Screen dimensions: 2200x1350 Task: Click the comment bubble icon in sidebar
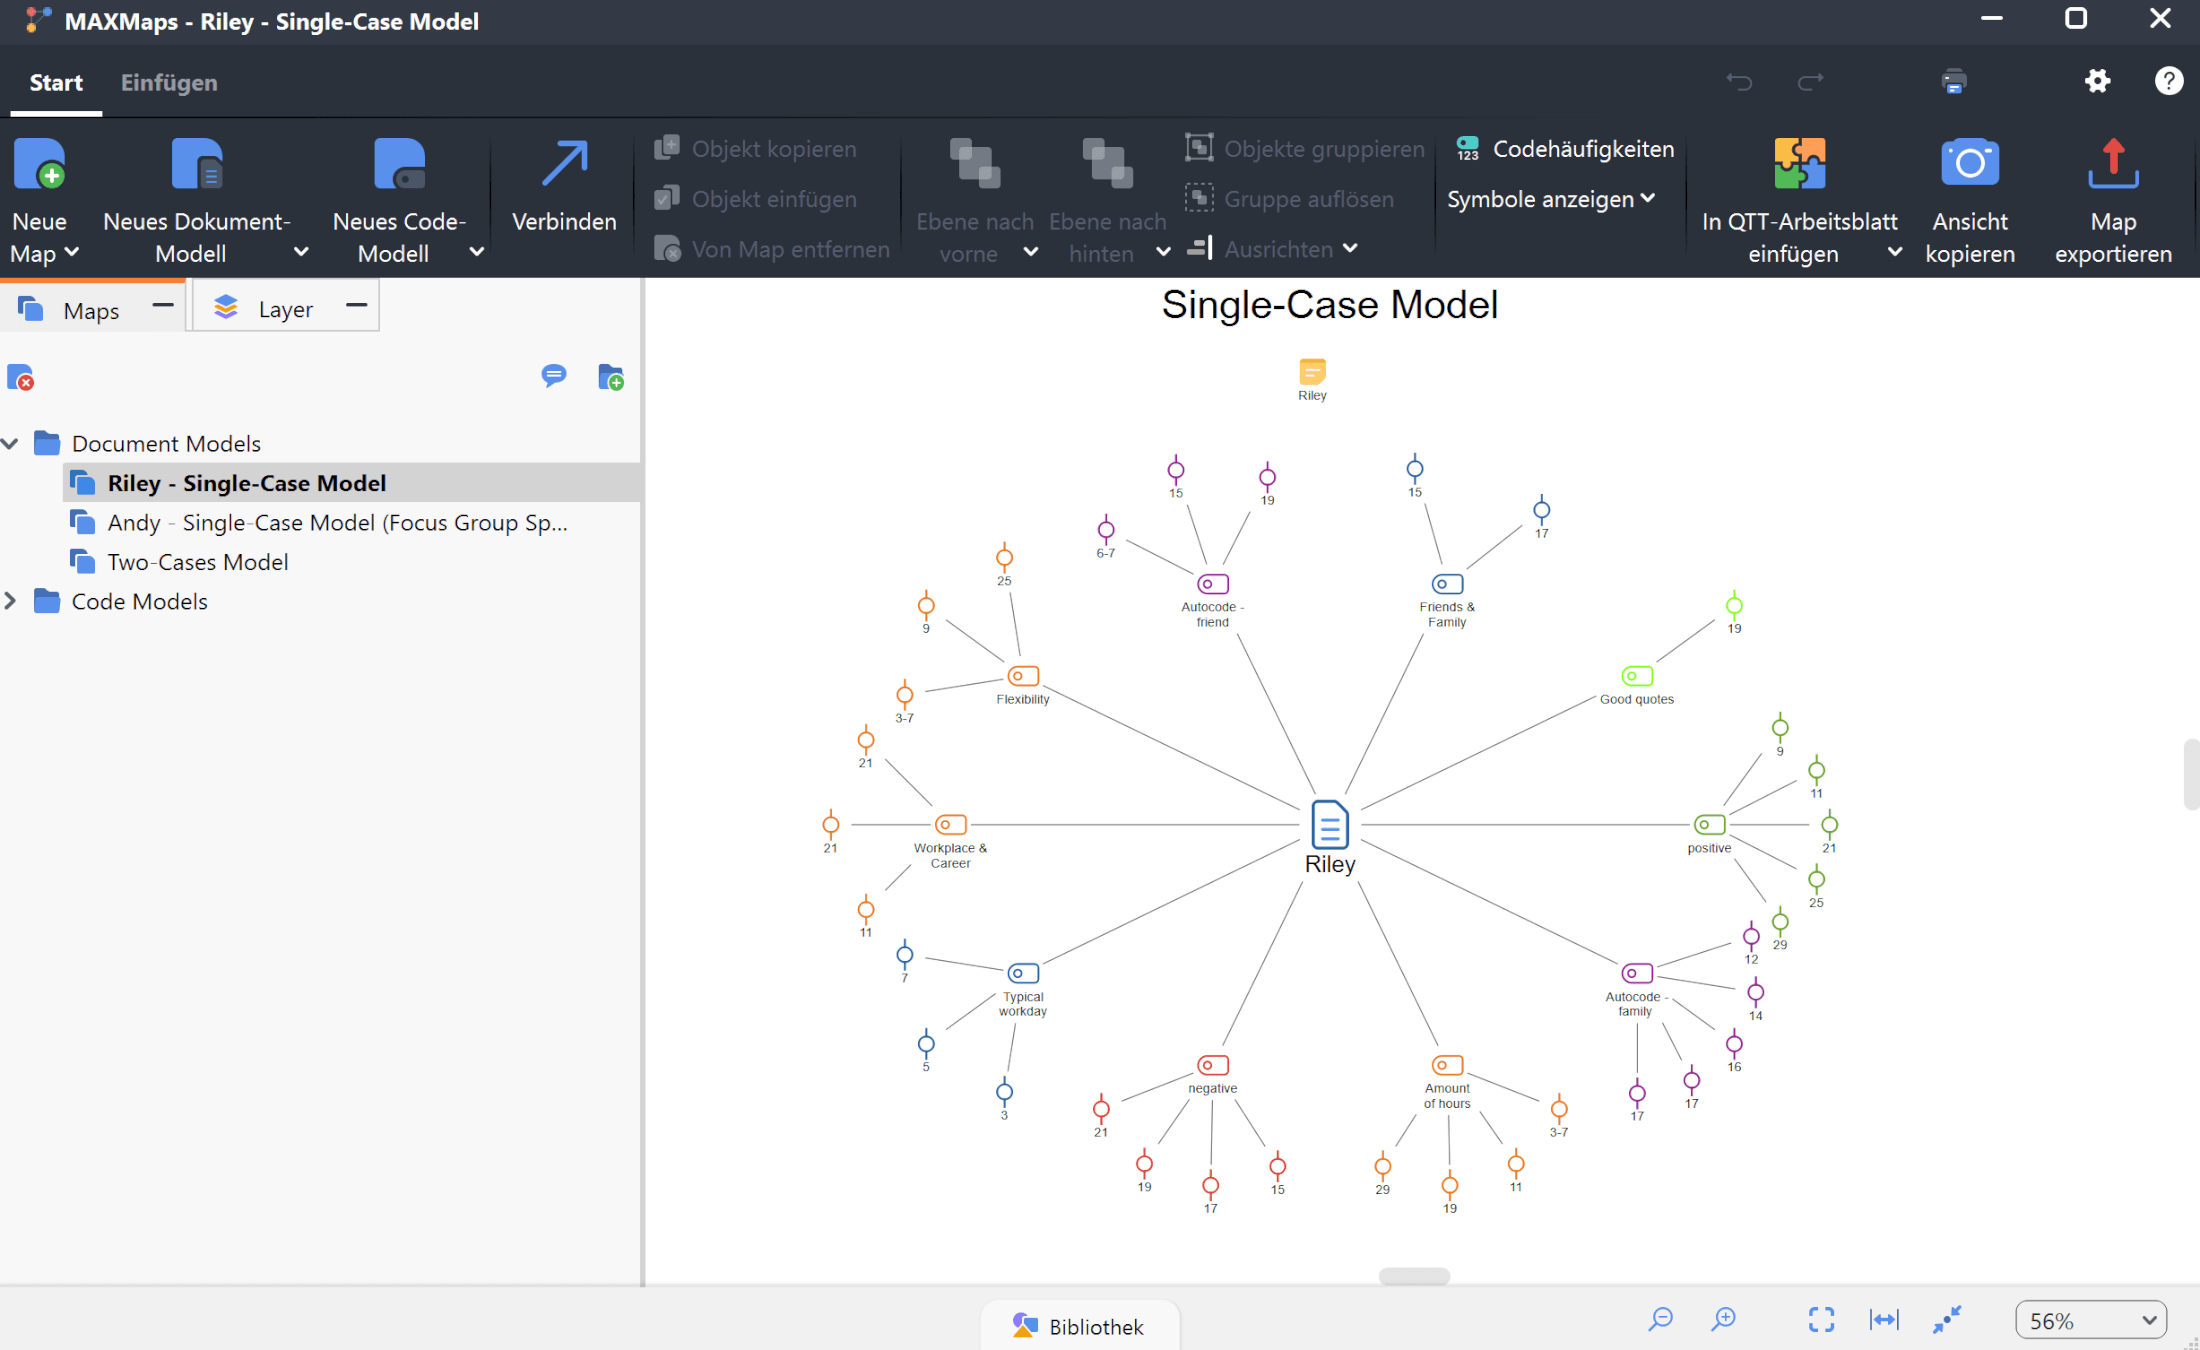point(553,376)
